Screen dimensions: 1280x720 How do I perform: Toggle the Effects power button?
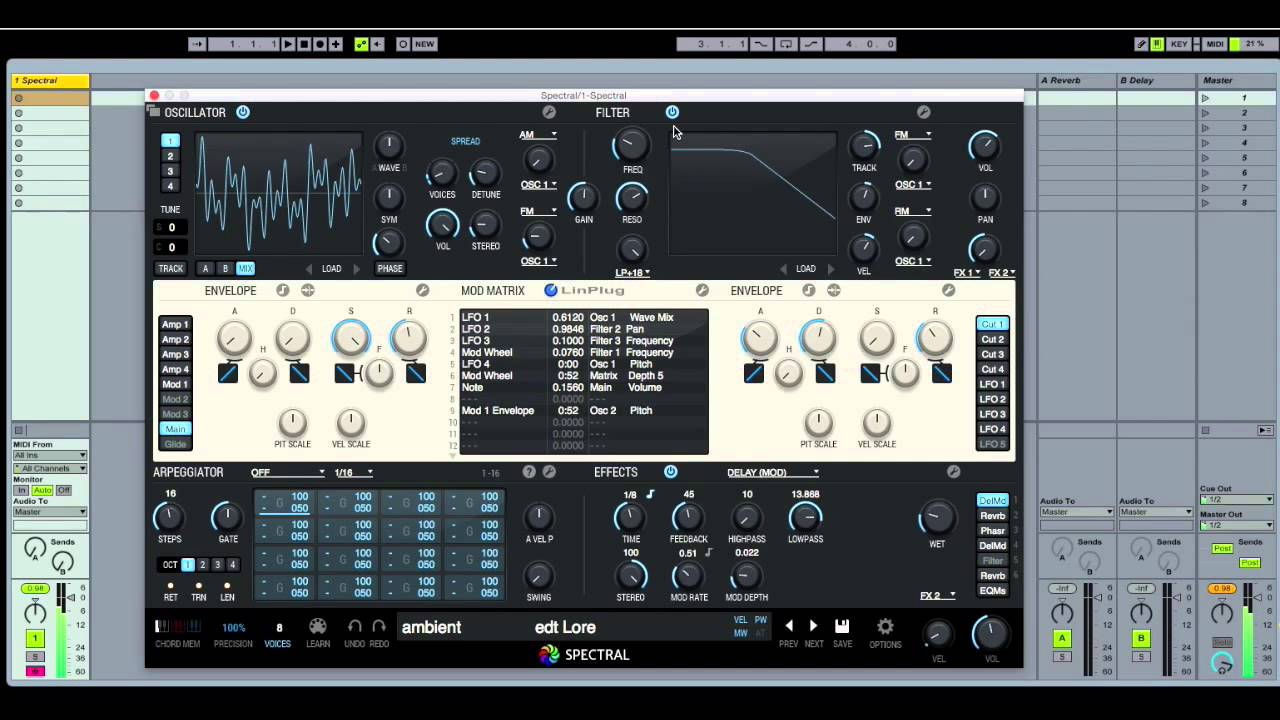tap(670, 472)
